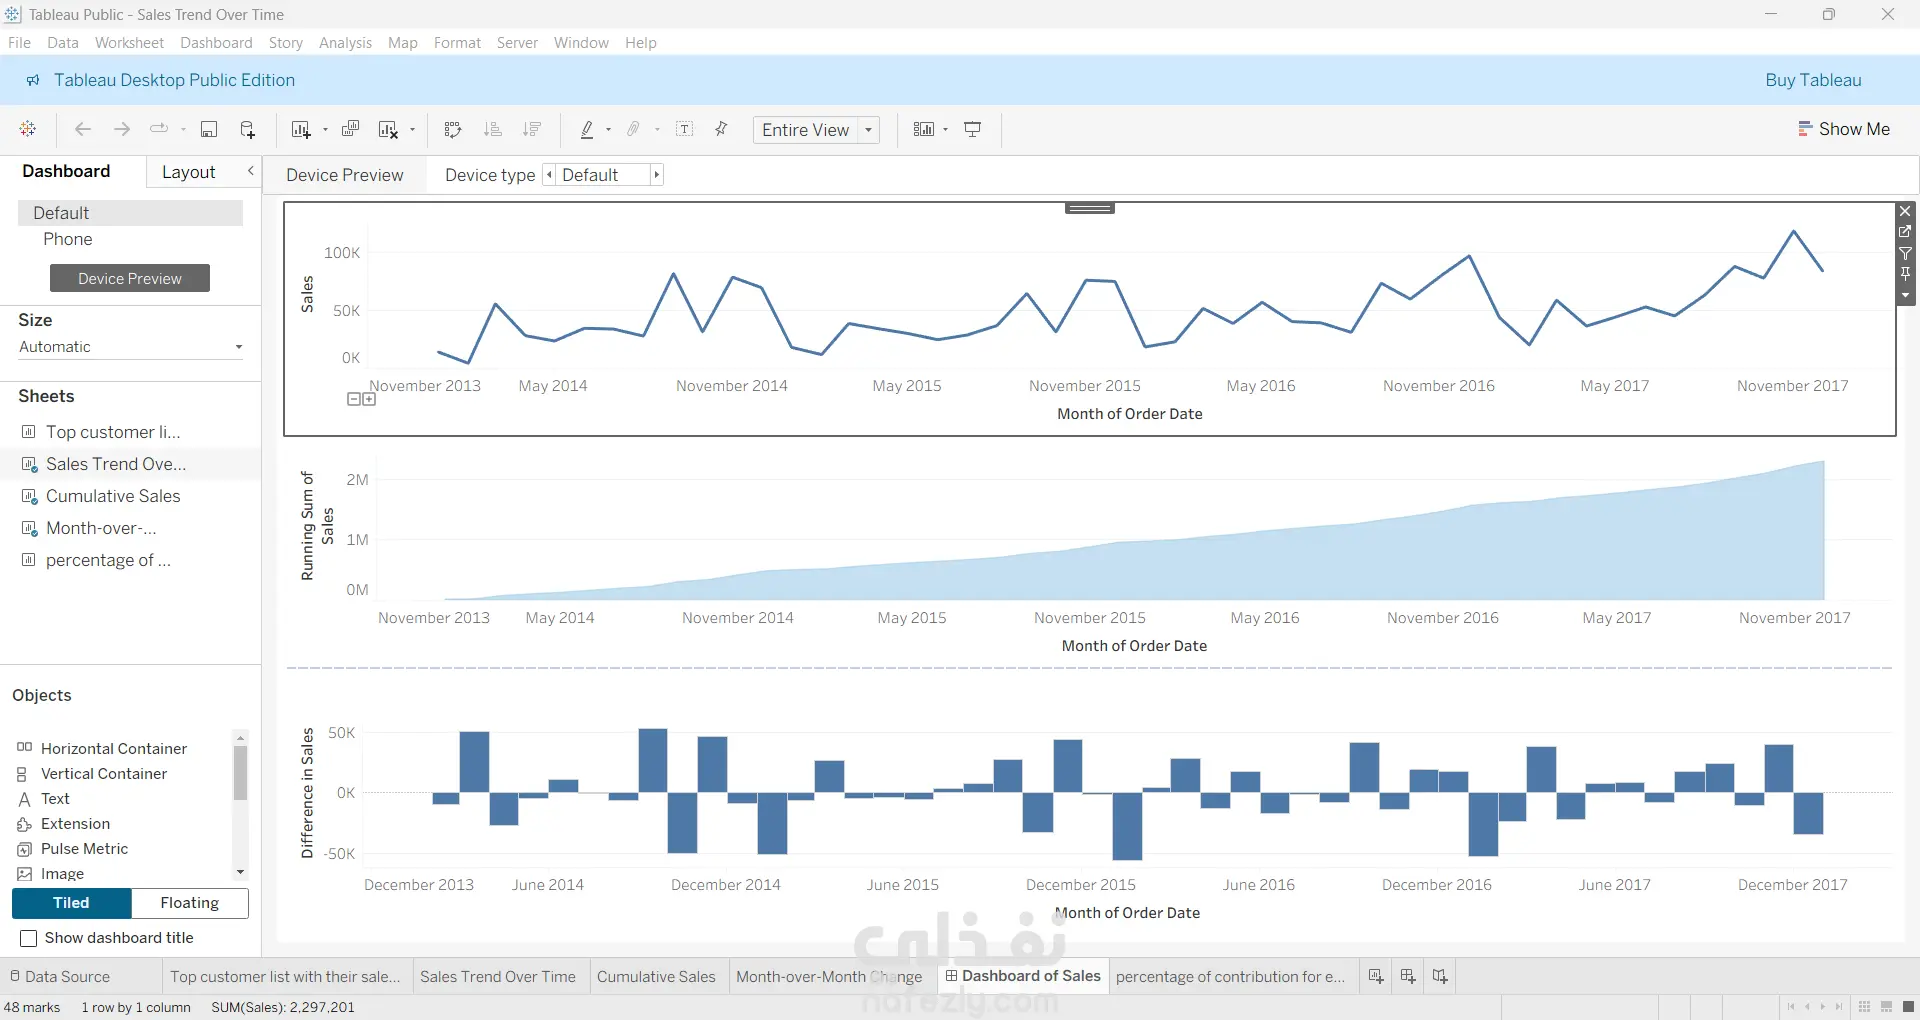Click the New Dashboard icon in bottom tabs

coord(1408,976)
